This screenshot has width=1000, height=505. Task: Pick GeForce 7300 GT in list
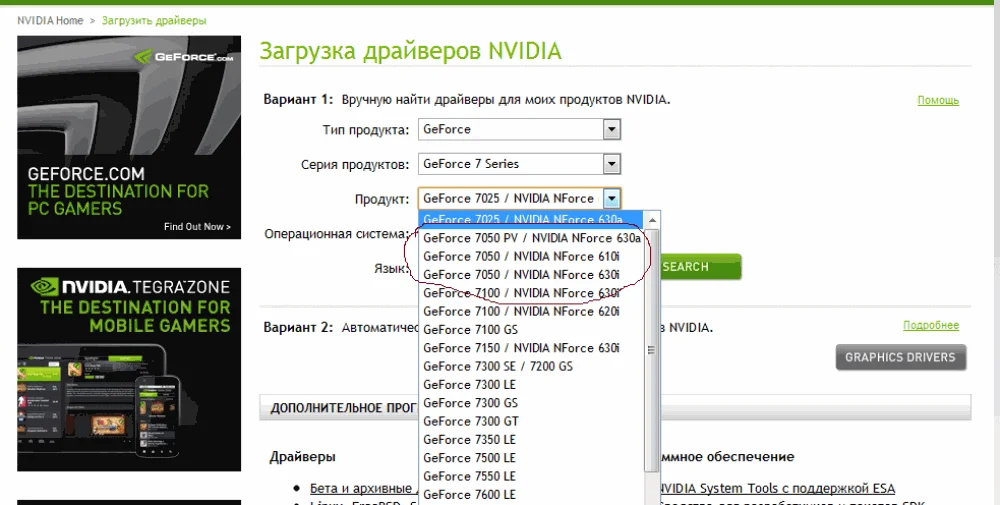532,421
